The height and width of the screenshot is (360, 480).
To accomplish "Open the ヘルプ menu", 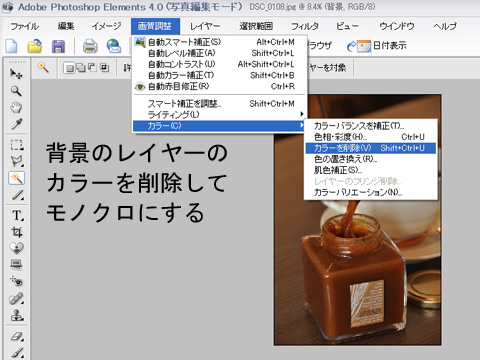I will tap(445, 26).
